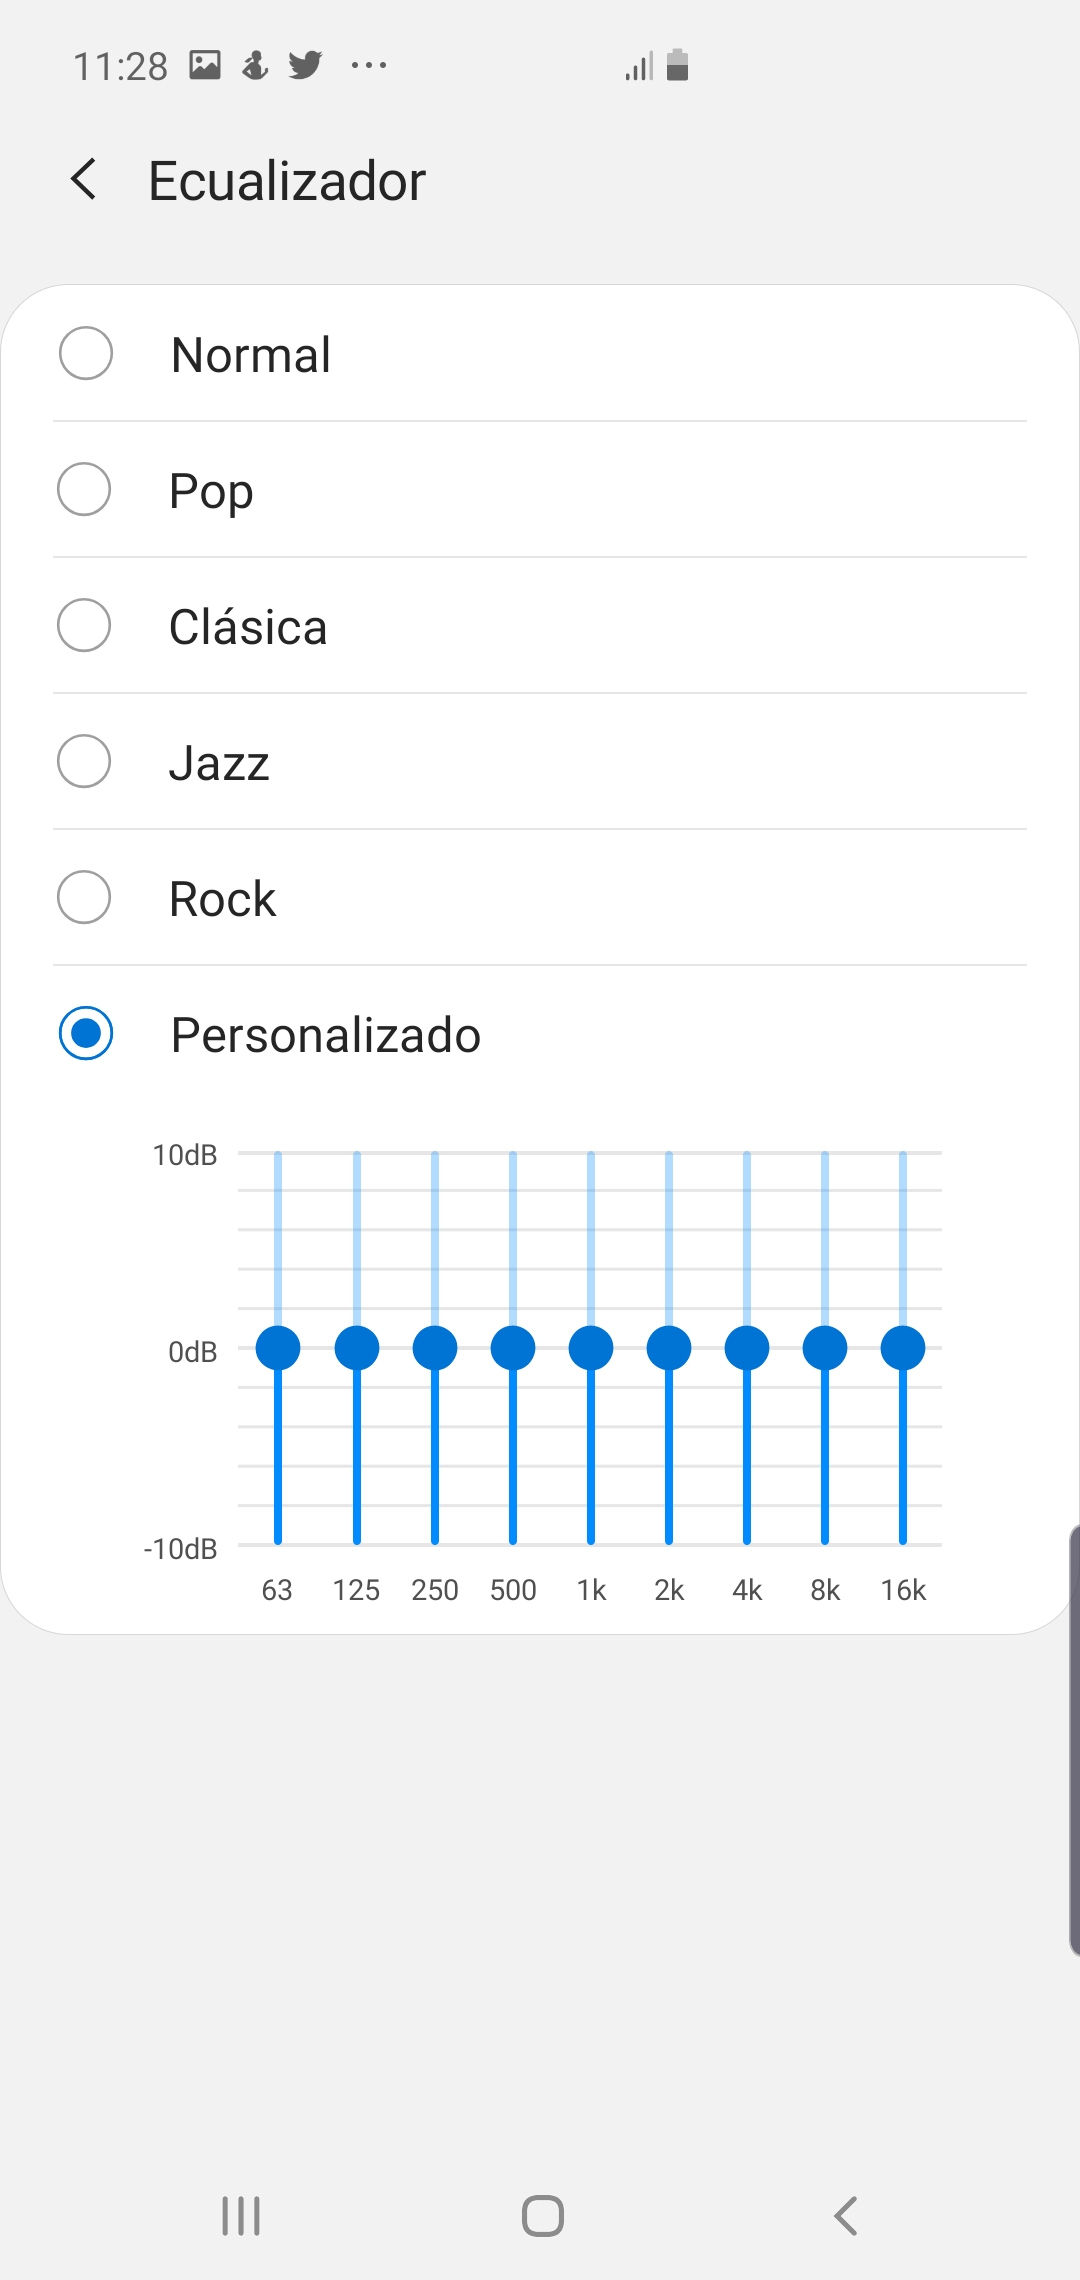Tap the image notification icon in status bar
Image resolution: width=1080 pixels, height=2280 pixels.
(x=205, y=66)
